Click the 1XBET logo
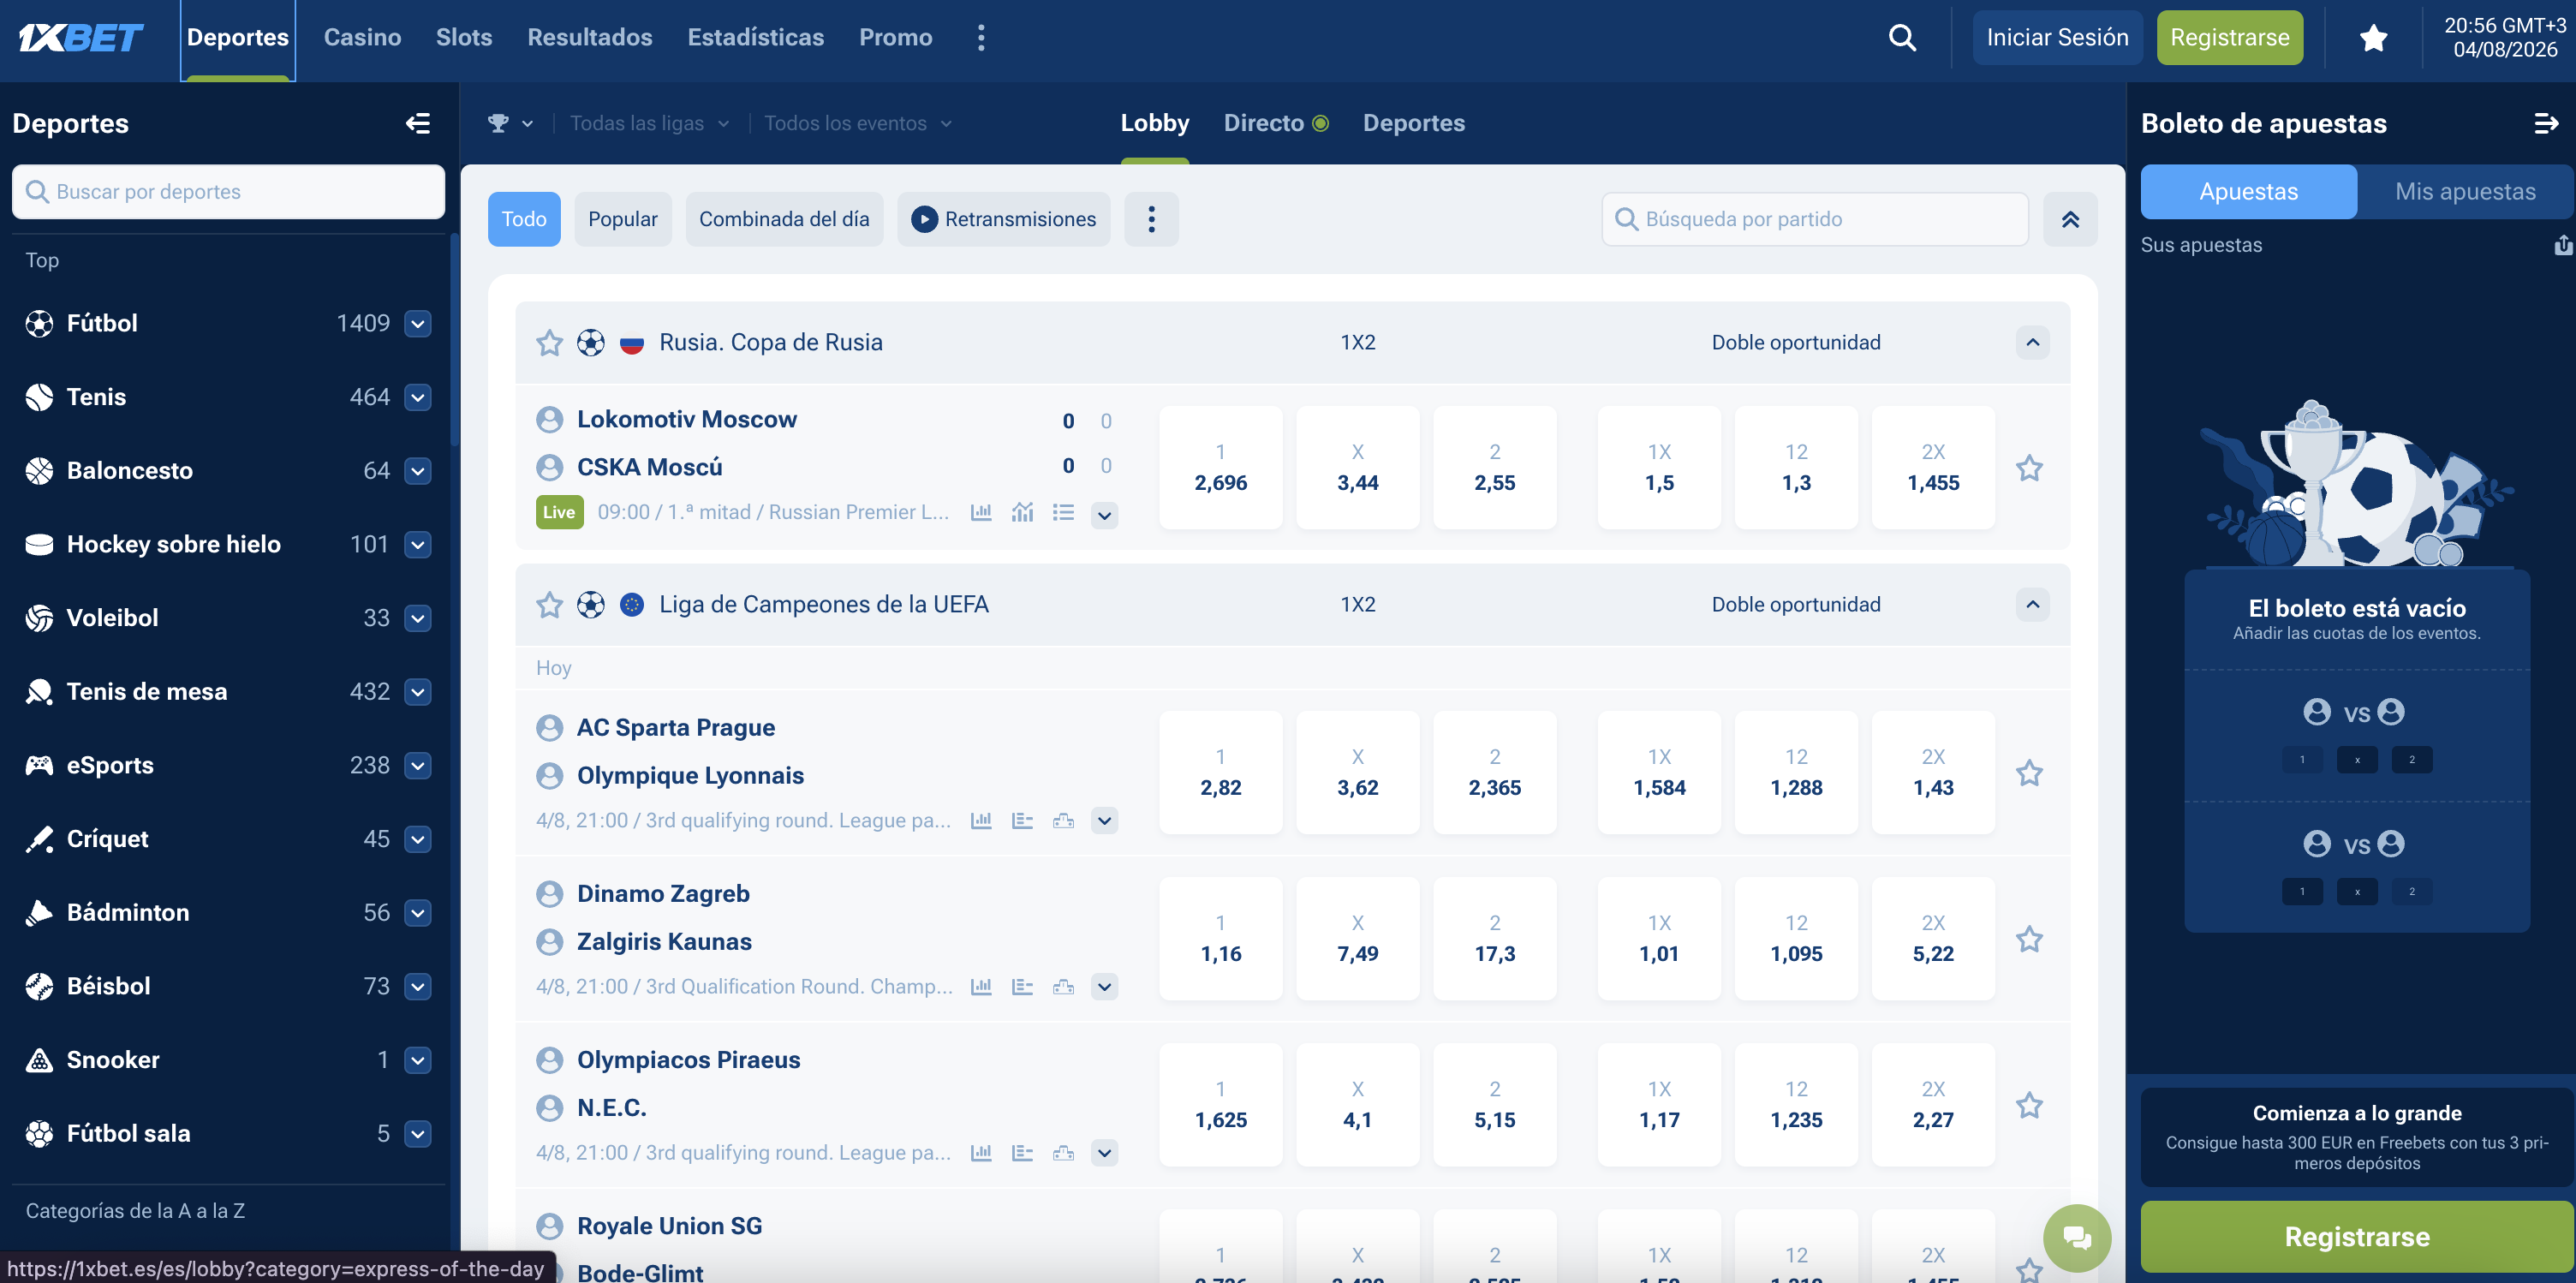Viewport: 2576px width, 1283px height. click(x=81, y=38)
